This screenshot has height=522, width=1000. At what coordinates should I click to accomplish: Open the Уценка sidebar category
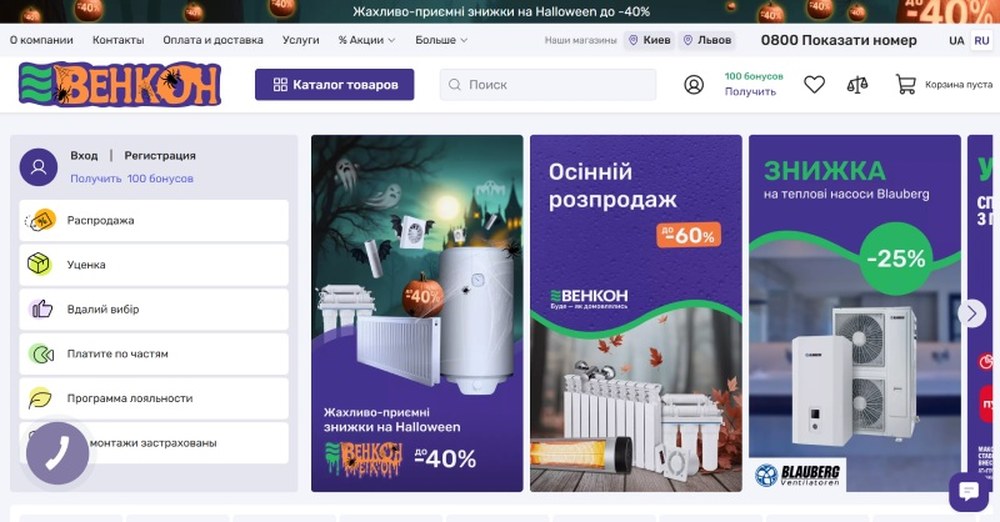pyautogui.click(x=154, y=264)
